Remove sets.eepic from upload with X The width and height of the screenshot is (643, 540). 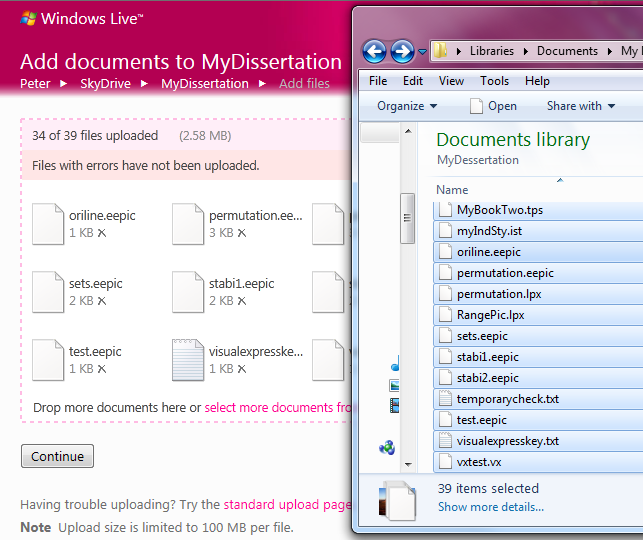tap(102, 301)
